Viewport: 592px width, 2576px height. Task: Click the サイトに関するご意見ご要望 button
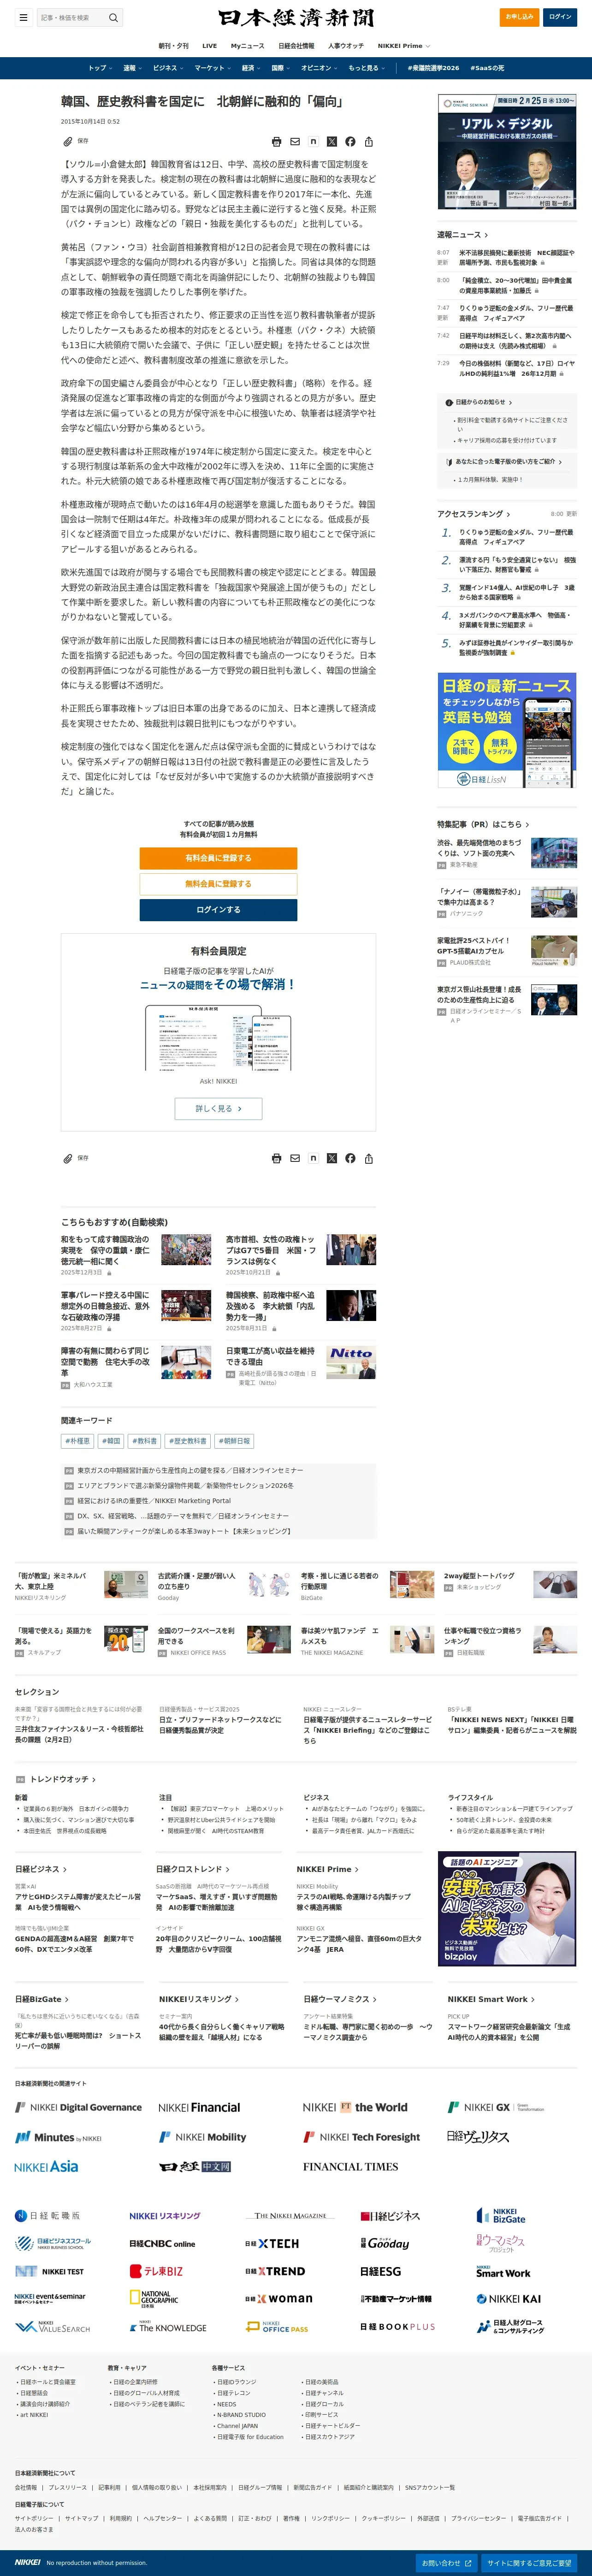click(529, 2564)
